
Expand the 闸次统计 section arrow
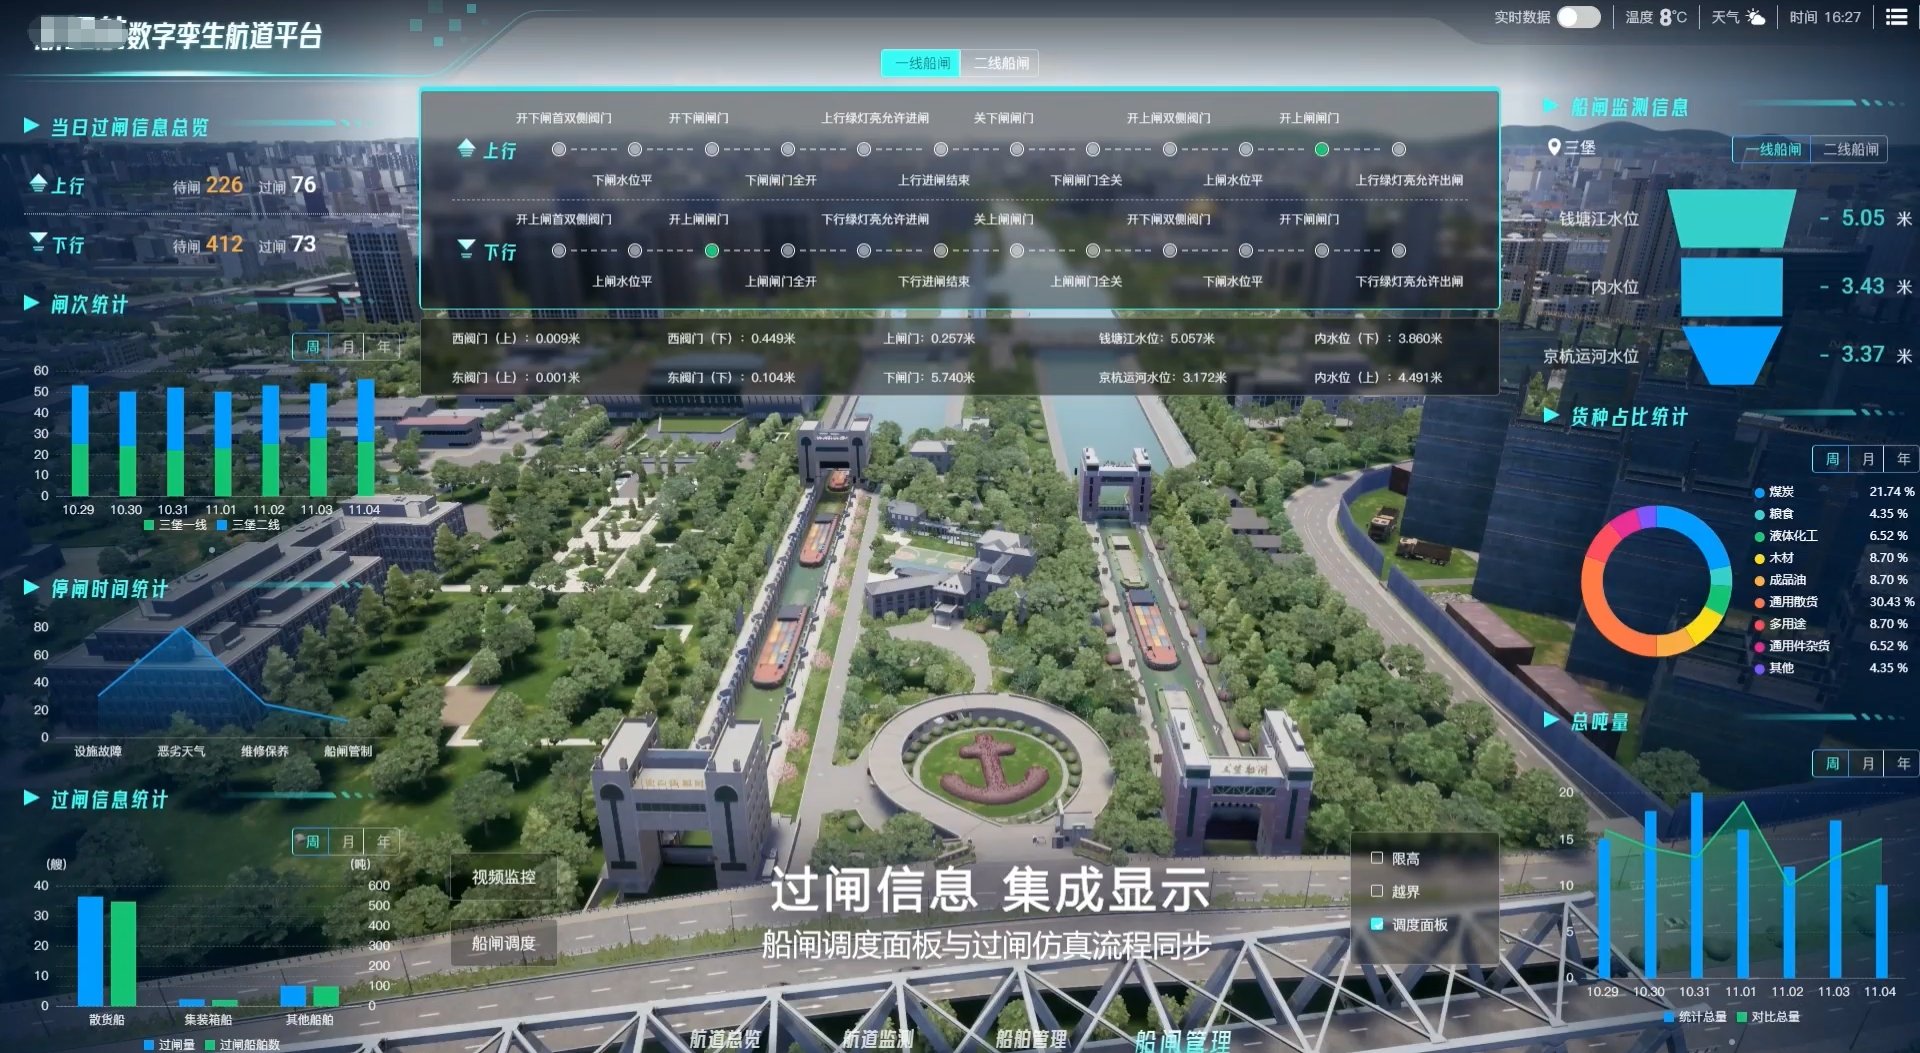pyautogui.click(x=31, y=303)
